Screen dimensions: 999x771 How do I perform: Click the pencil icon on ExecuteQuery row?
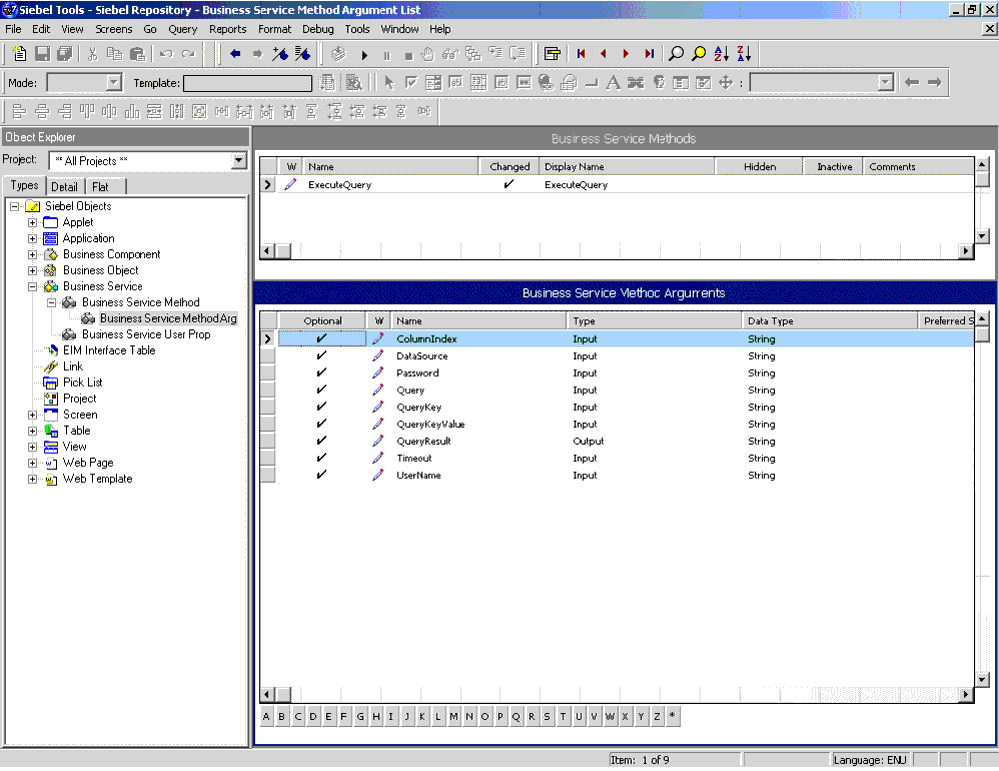(x=291, y=185)
